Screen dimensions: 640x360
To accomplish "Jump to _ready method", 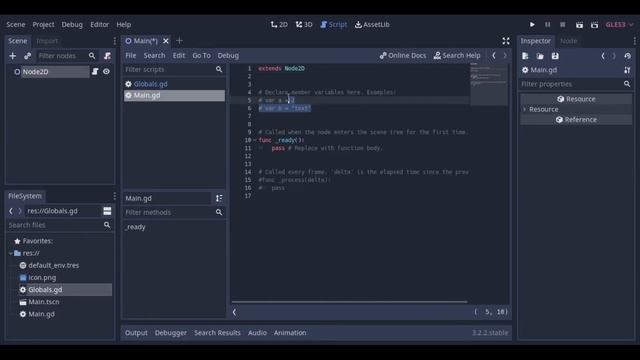I will [136, 227].
